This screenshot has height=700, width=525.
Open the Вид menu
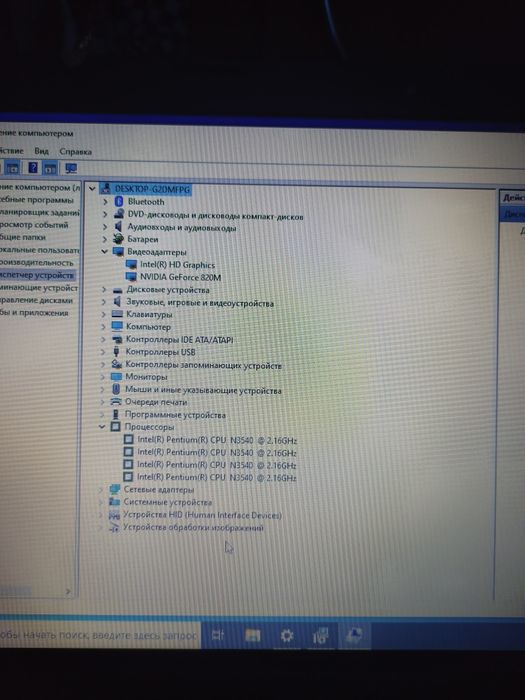(41, 151)
